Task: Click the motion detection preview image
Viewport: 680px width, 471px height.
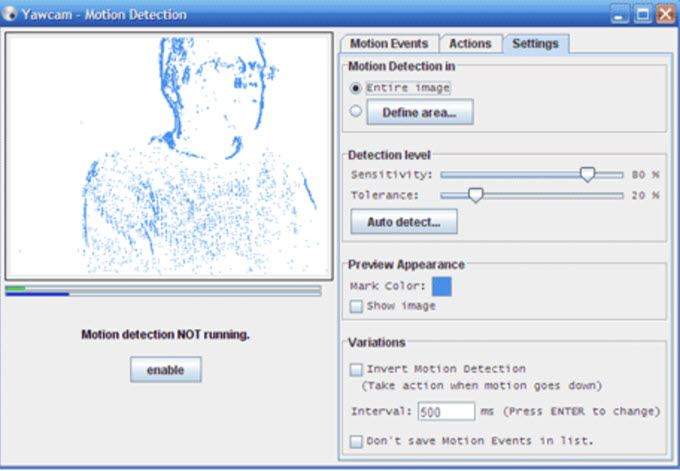Action: [169, 156]
